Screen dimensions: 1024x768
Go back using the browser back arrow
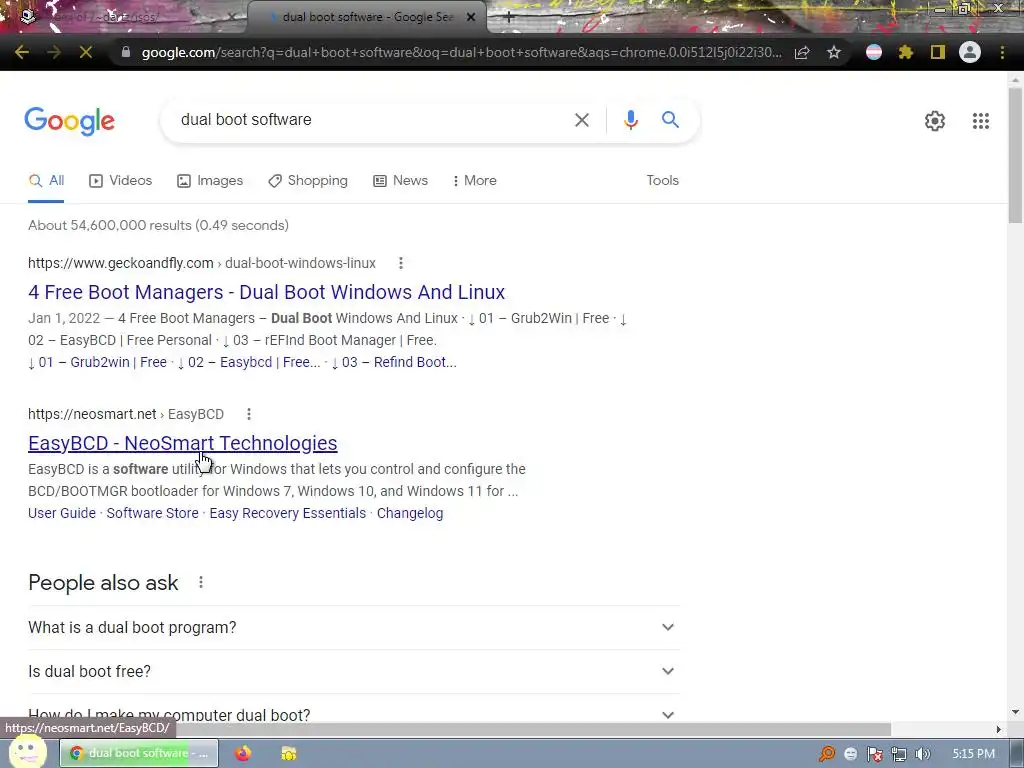coord(22,52)
